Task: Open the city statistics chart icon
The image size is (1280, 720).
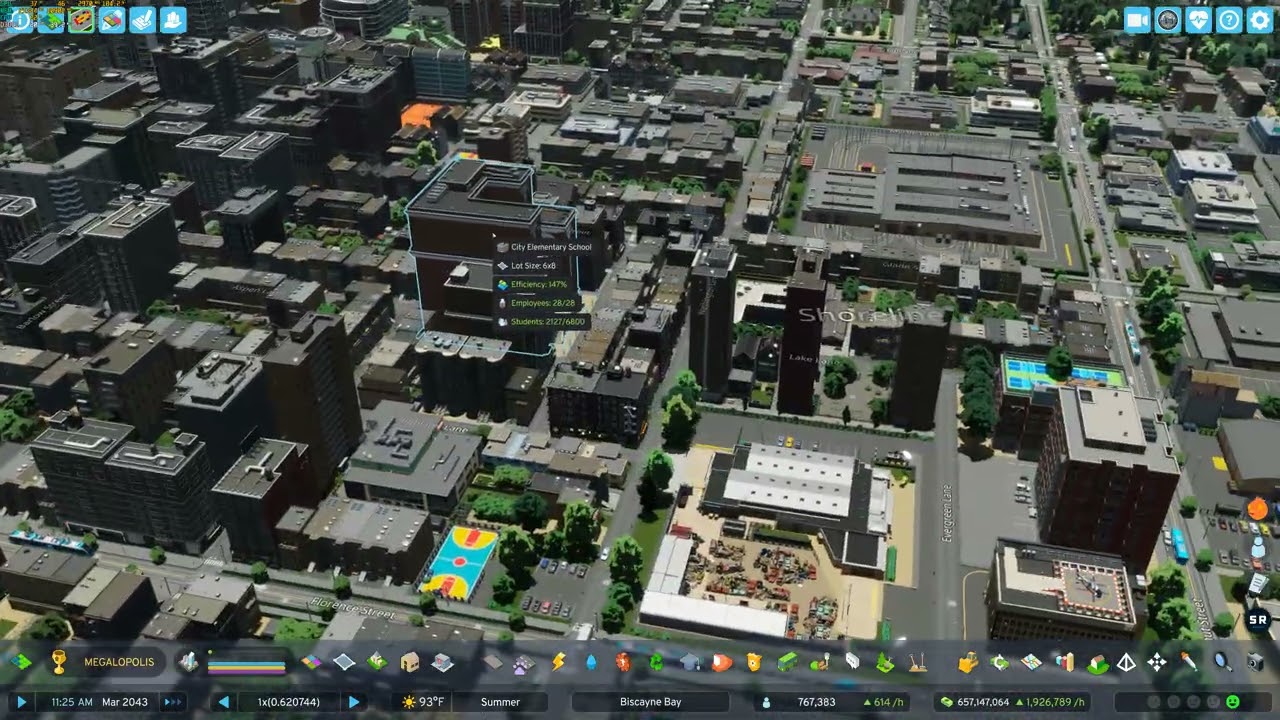Action: click(1064, 662)
